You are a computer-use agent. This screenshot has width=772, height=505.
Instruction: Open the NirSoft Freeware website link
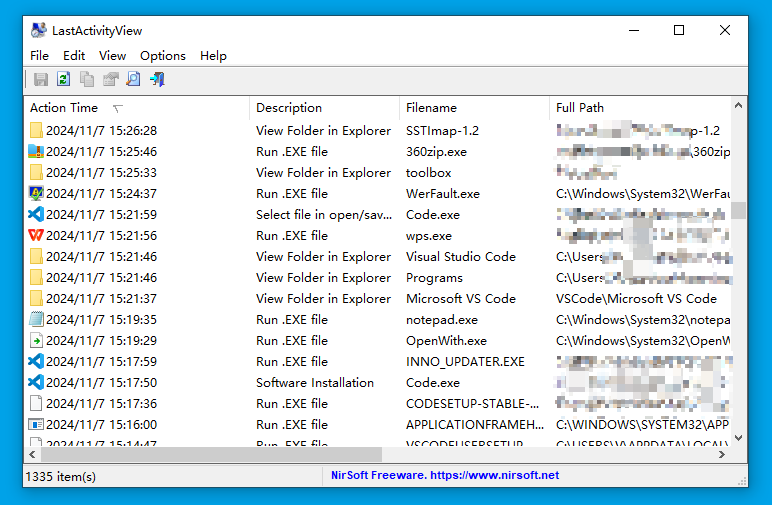tap(445, 475)
